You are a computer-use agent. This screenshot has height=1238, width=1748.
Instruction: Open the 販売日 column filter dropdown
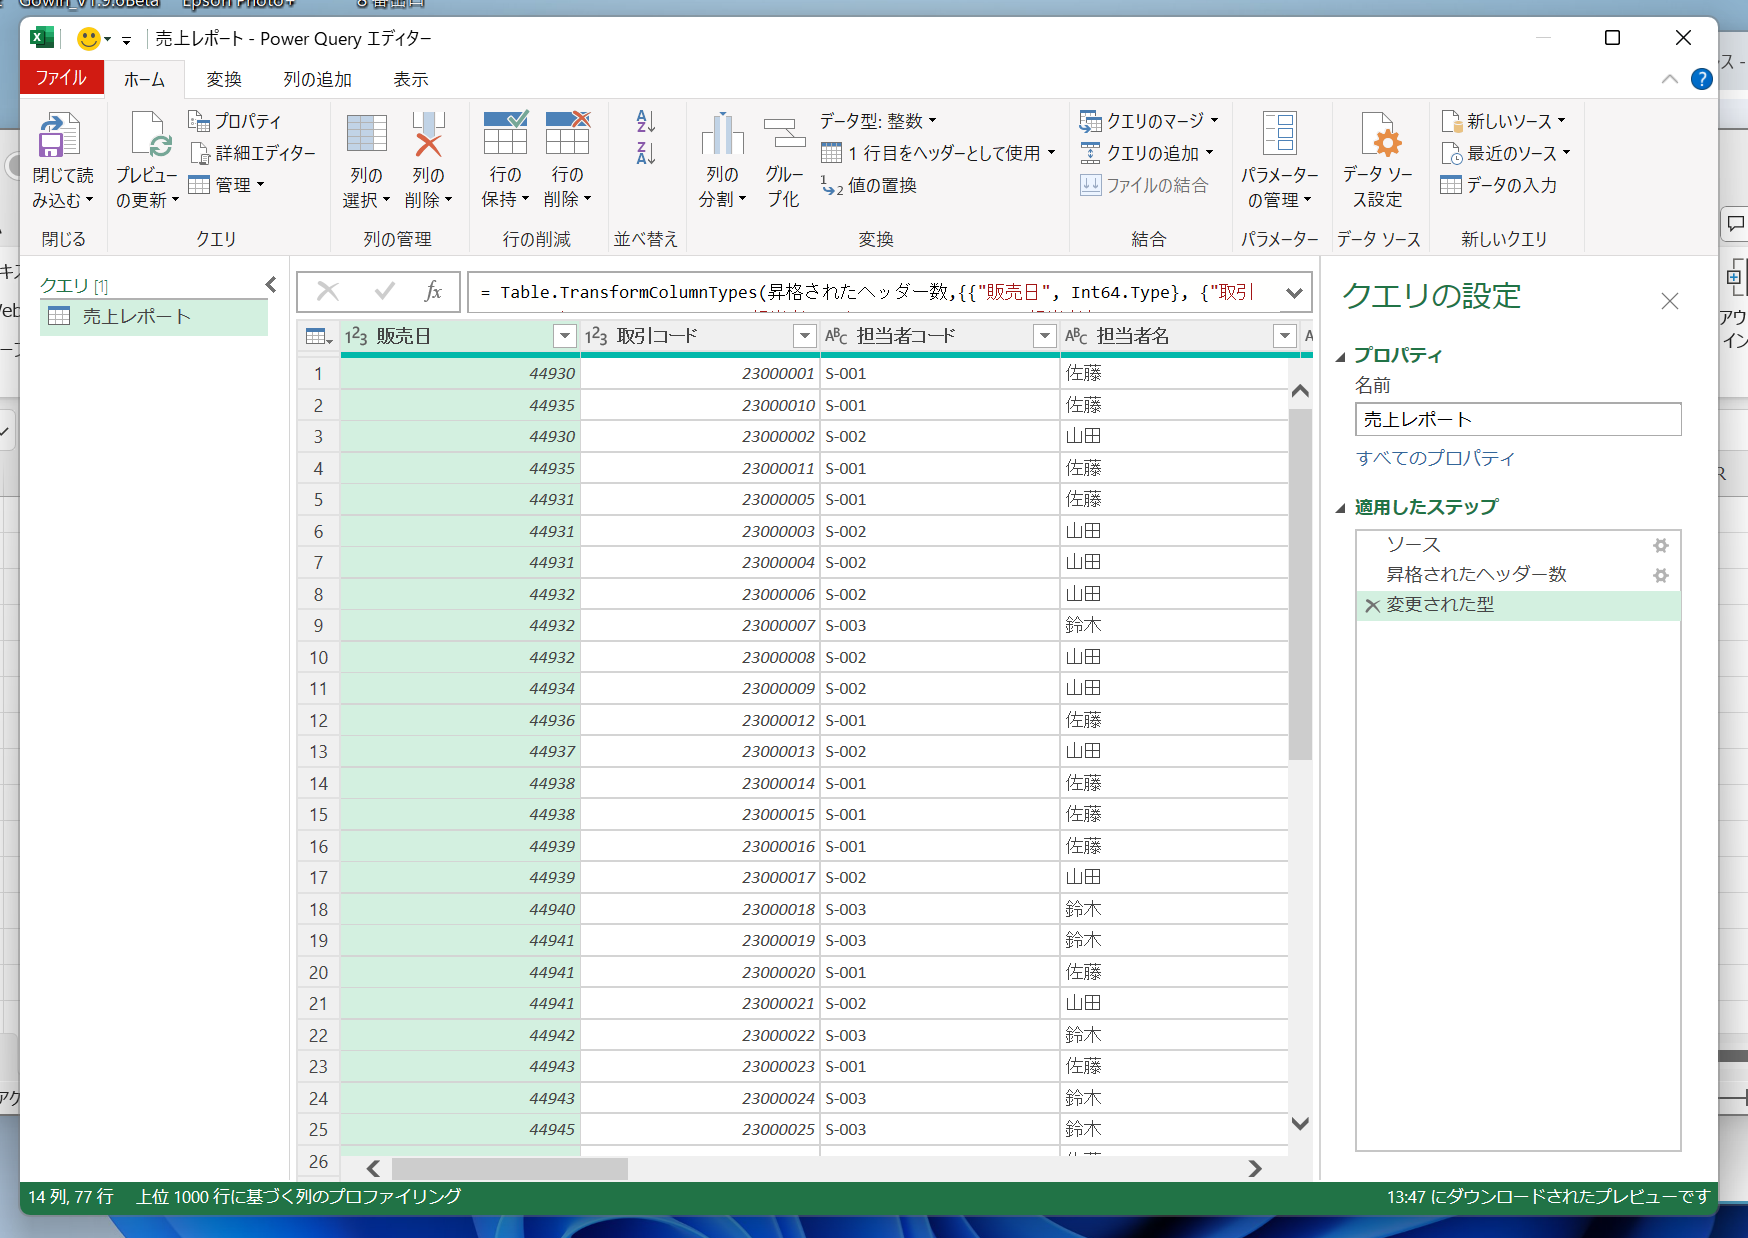point(565,336)
